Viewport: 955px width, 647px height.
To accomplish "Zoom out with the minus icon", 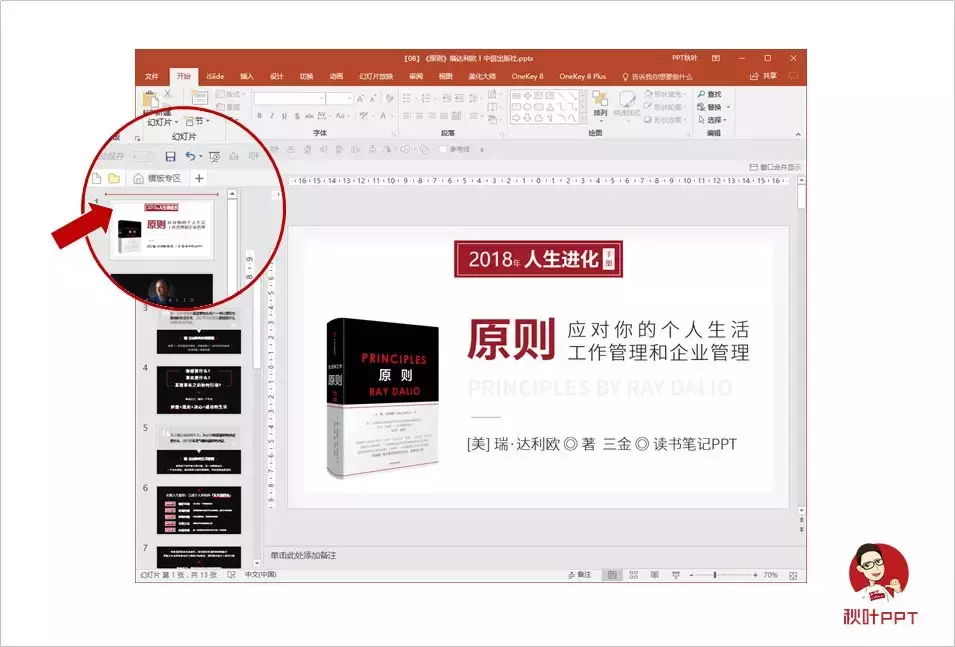I will click(x=691, y=575).
